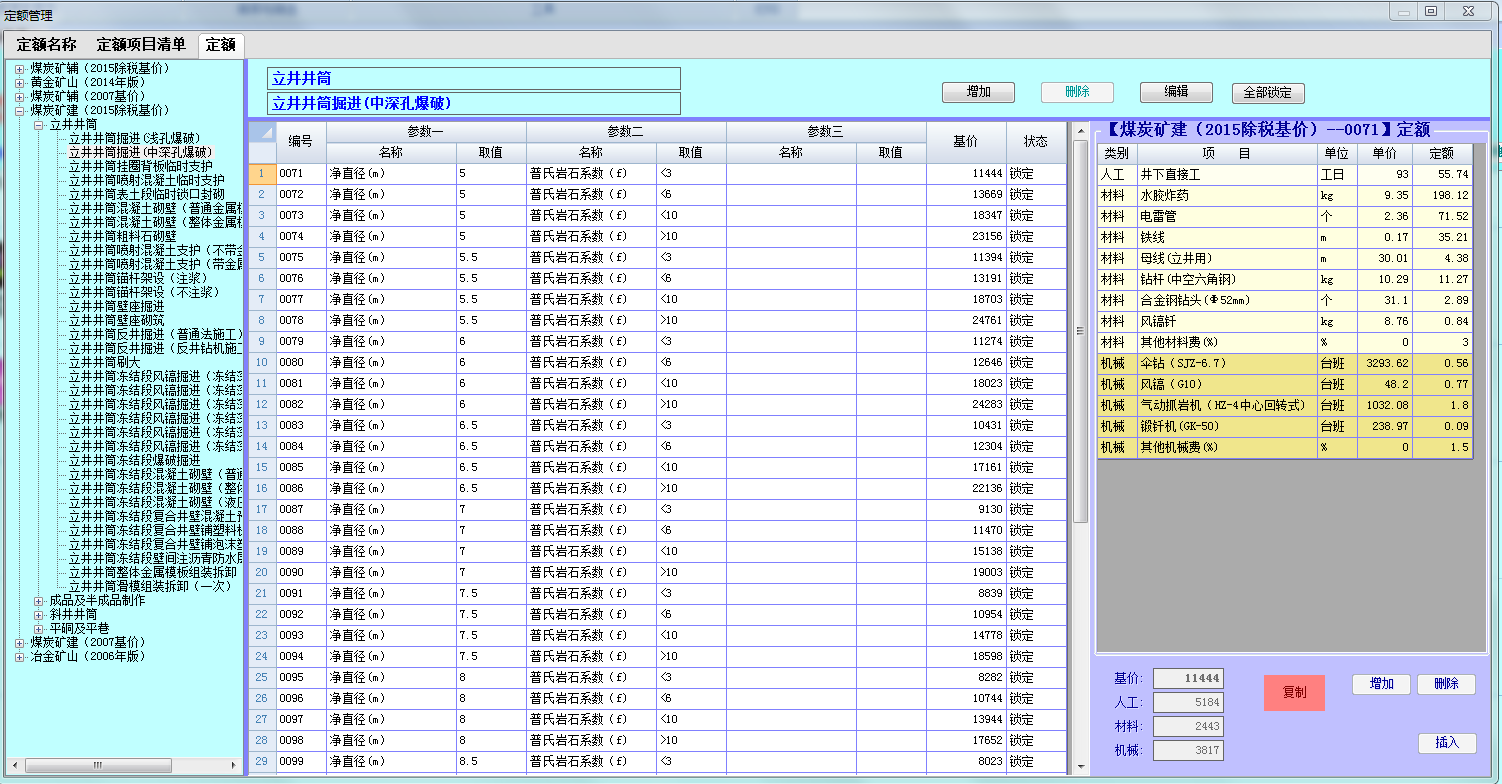Click cell with 编号 0080
This screenshot has height=784, width=1502.
click(x=301, y=362)
